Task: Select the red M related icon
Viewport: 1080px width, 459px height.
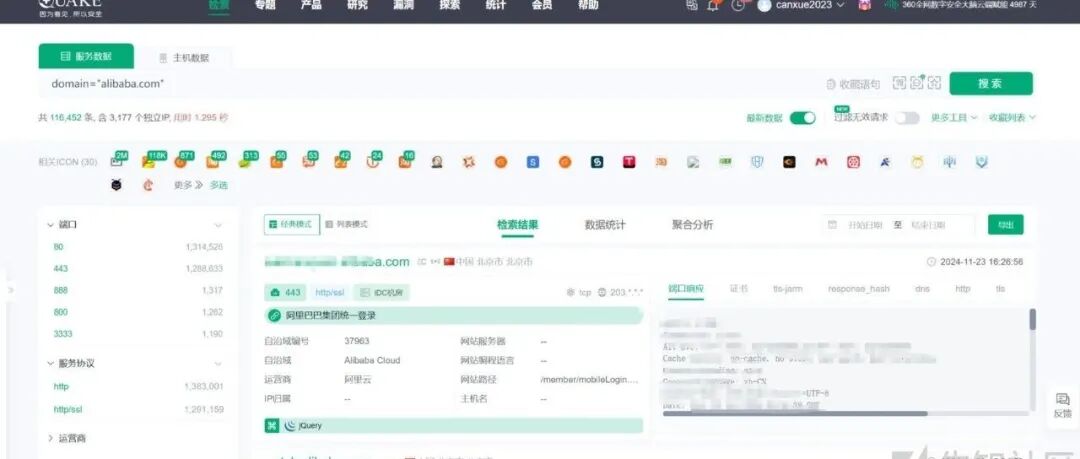Action: pos(821,162)
